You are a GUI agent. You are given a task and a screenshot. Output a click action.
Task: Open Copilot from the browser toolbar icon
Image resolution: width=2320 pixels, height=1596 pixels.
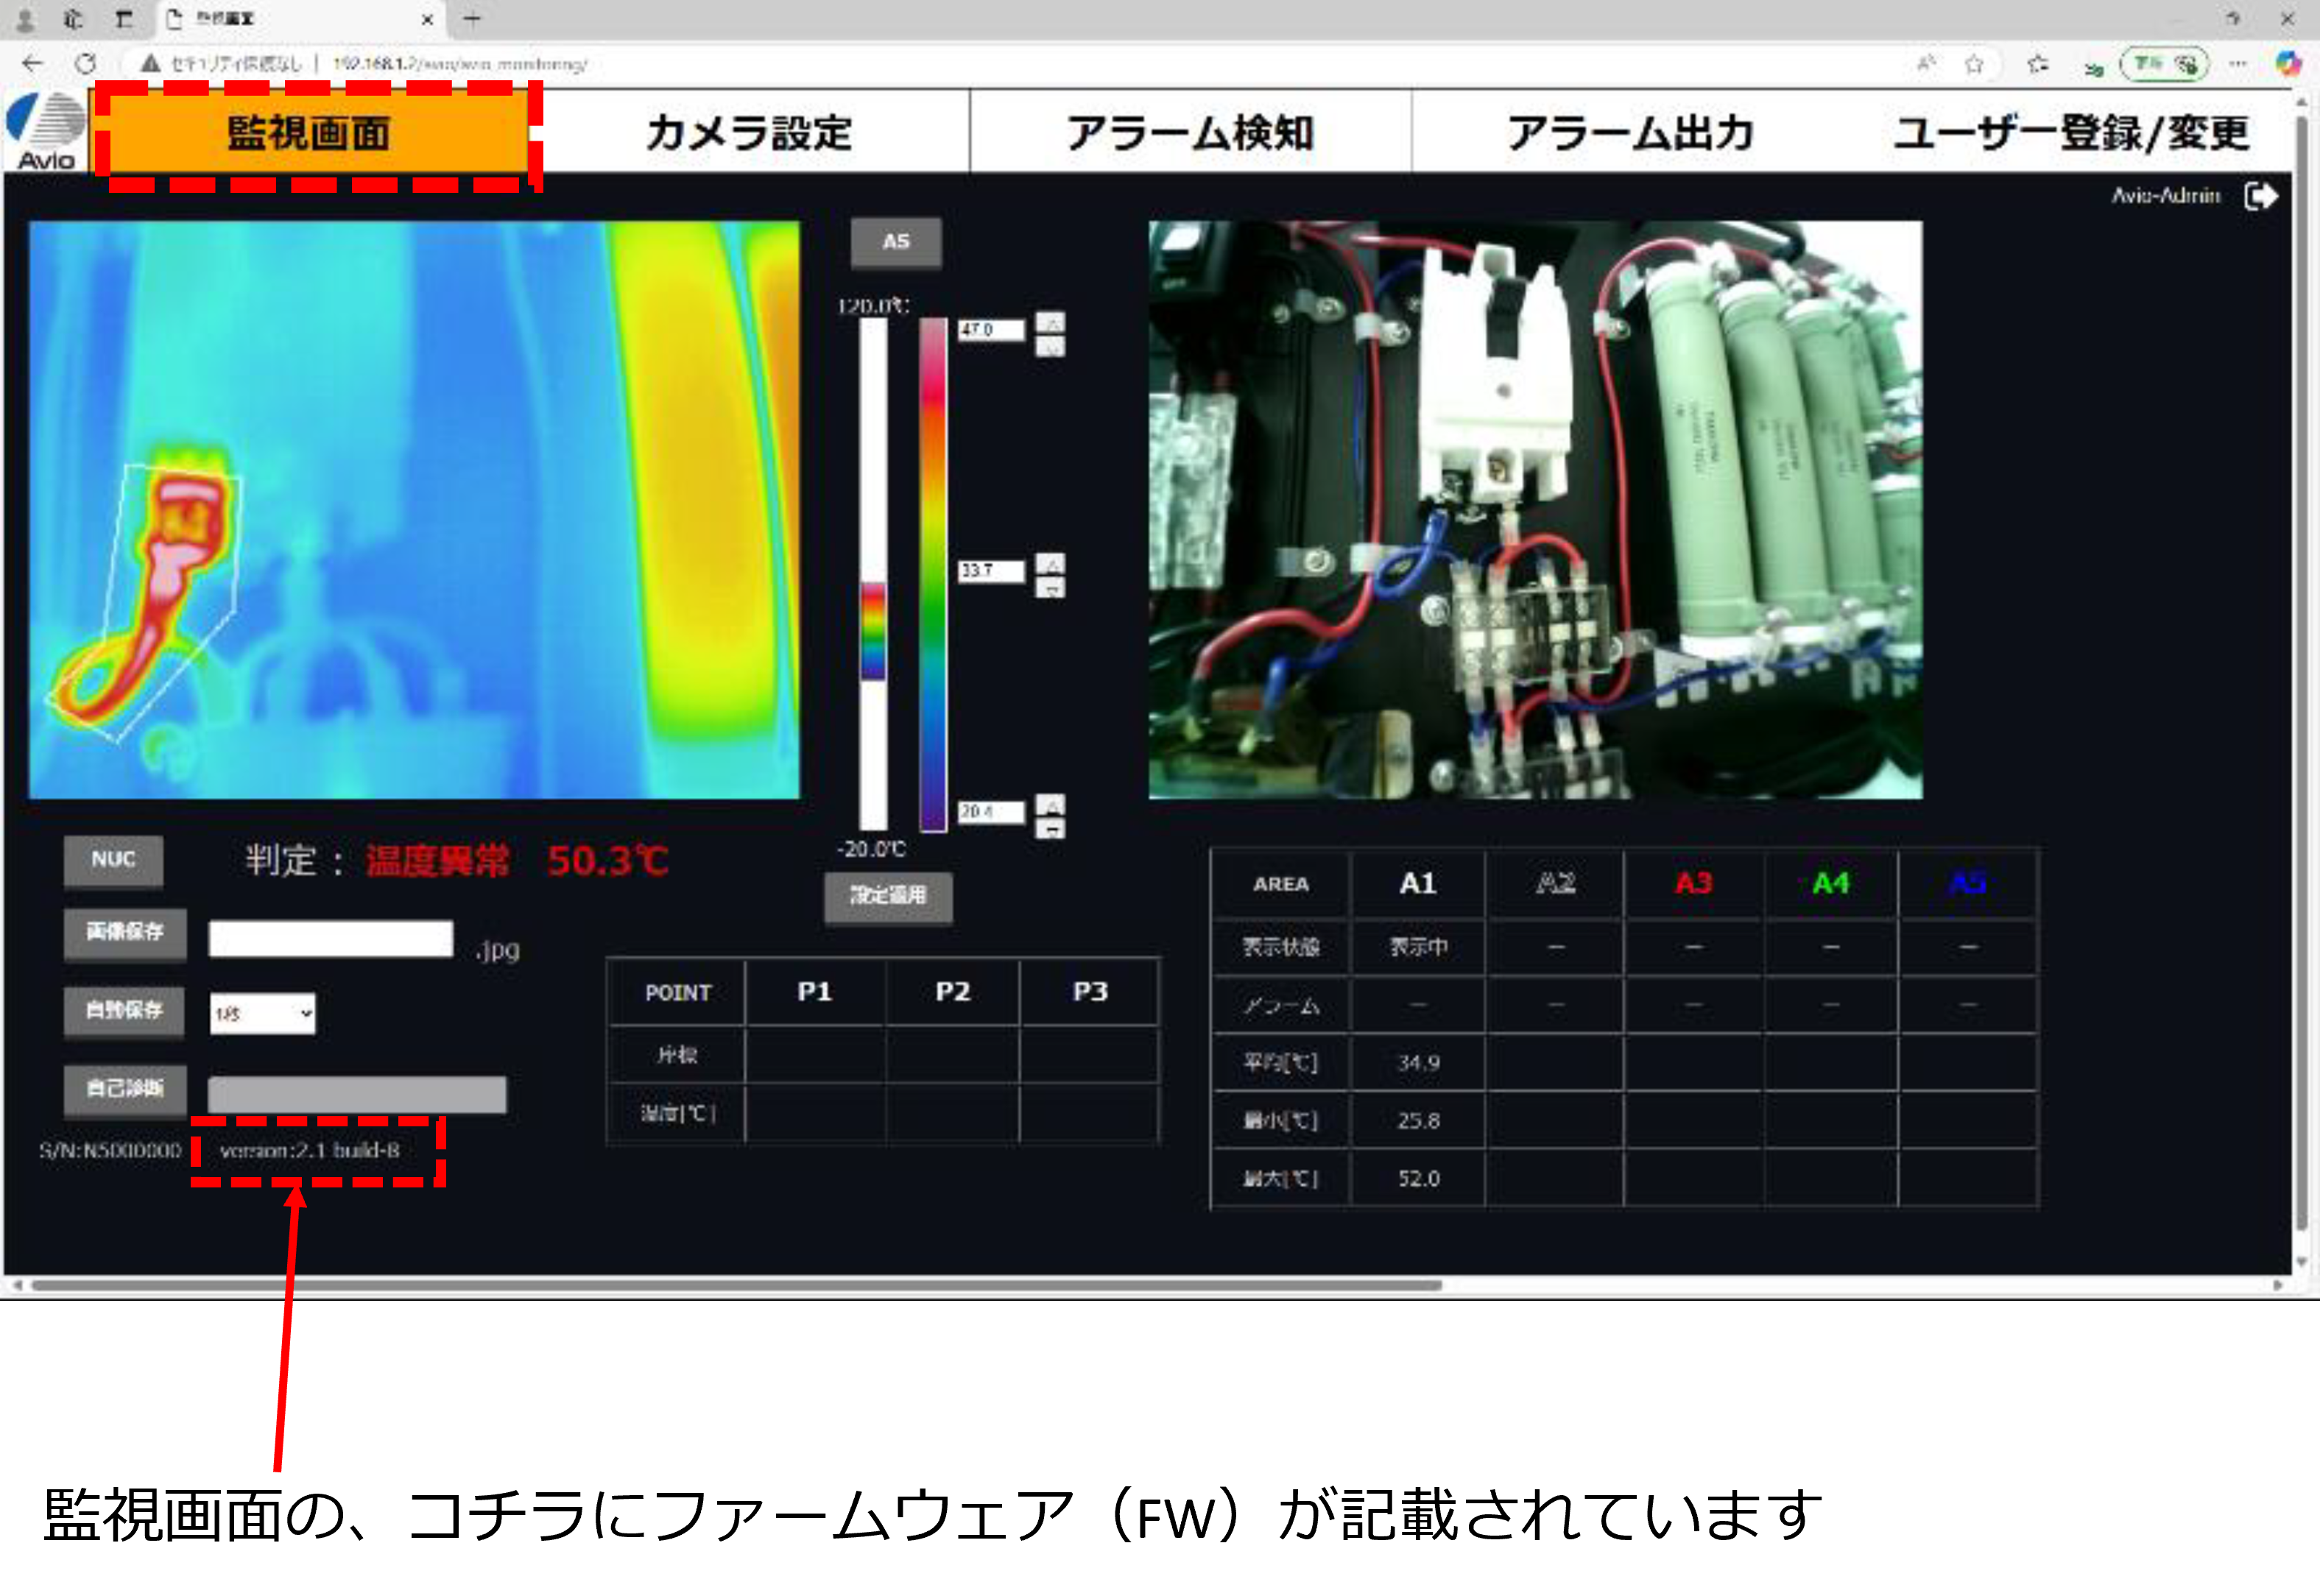2289,63
